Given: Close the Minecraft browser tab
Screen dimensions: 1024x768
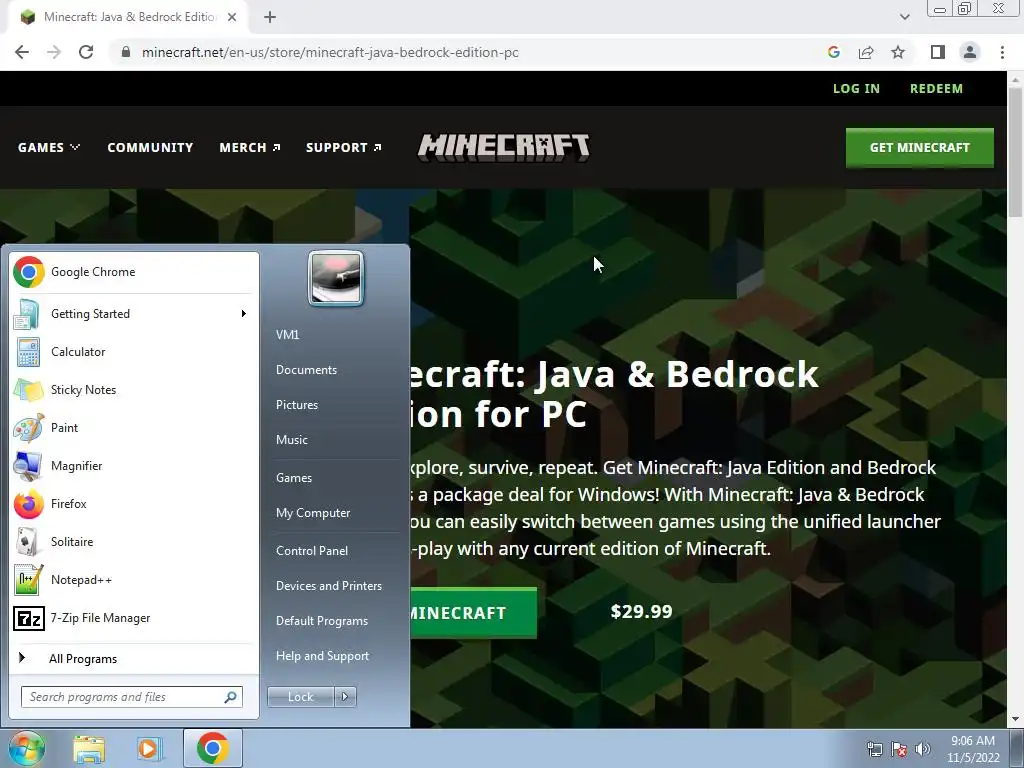Looking at the screenshot, I should pos(232,18).
